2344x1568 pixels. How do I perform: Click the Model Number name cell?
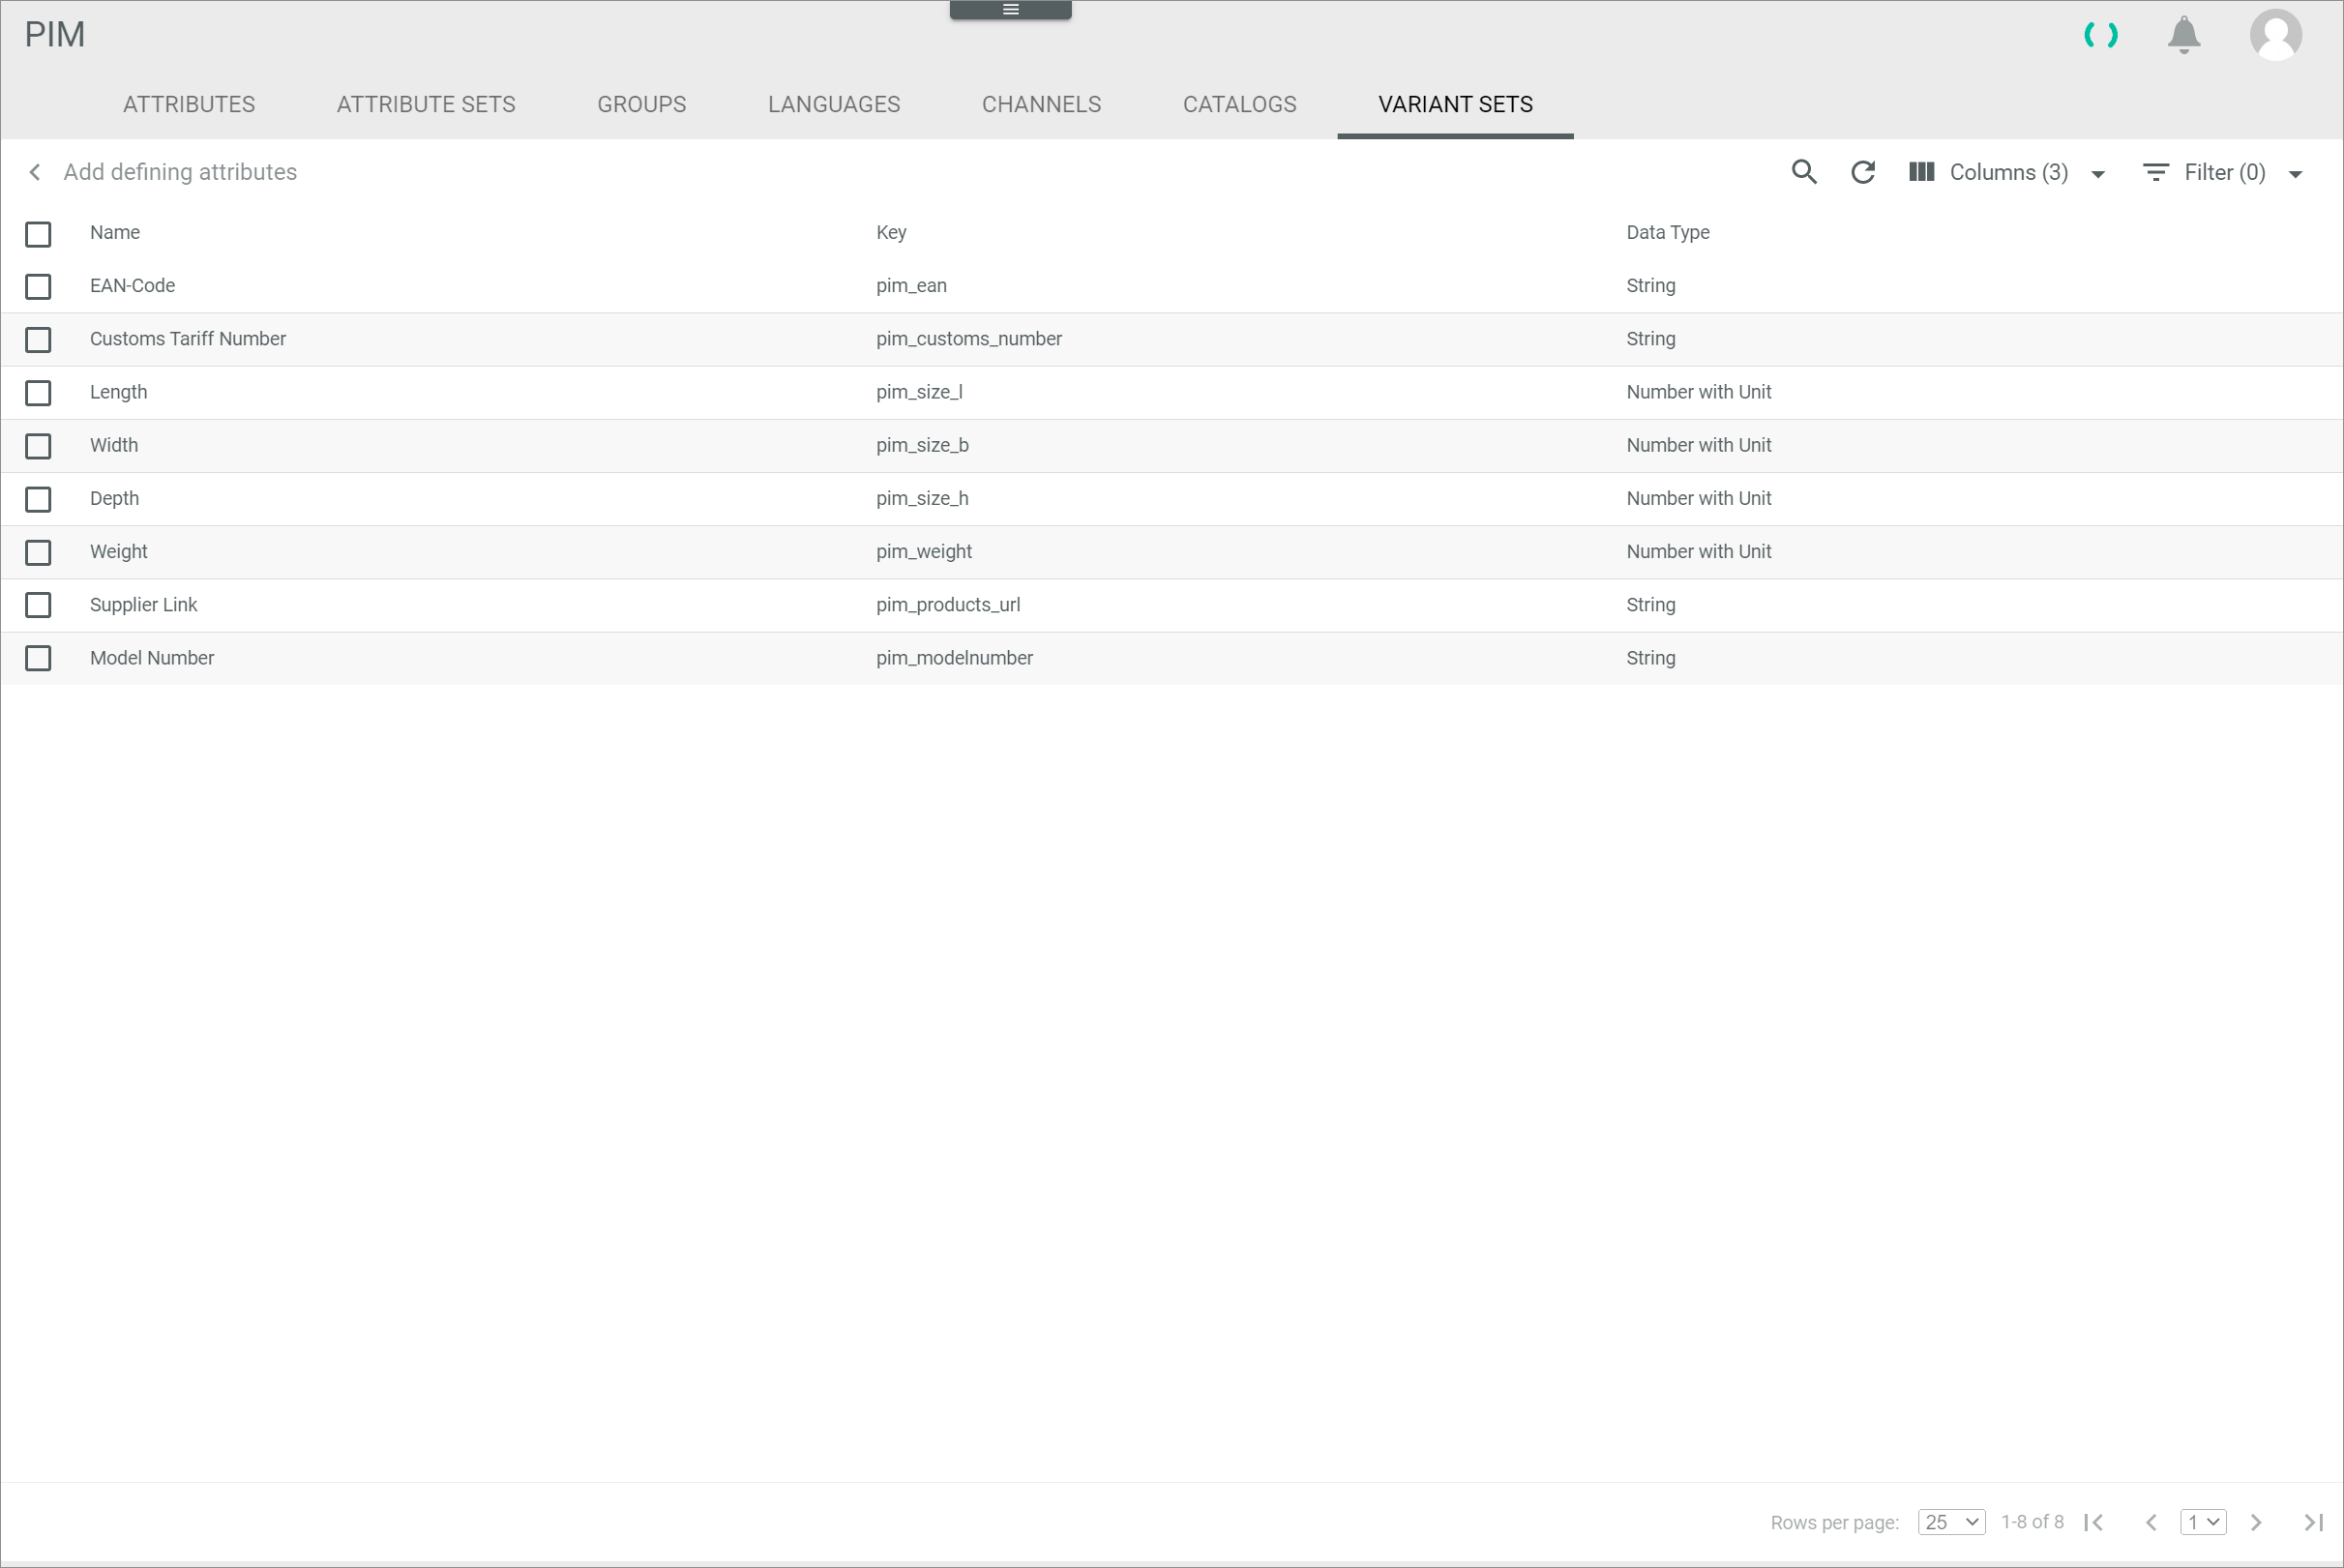[152, 657]
